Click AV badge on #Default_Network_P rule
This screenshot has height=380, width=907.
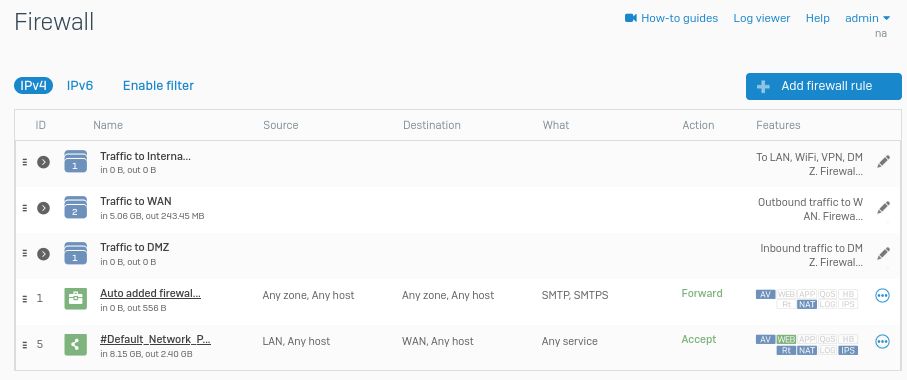click(765, 340)
